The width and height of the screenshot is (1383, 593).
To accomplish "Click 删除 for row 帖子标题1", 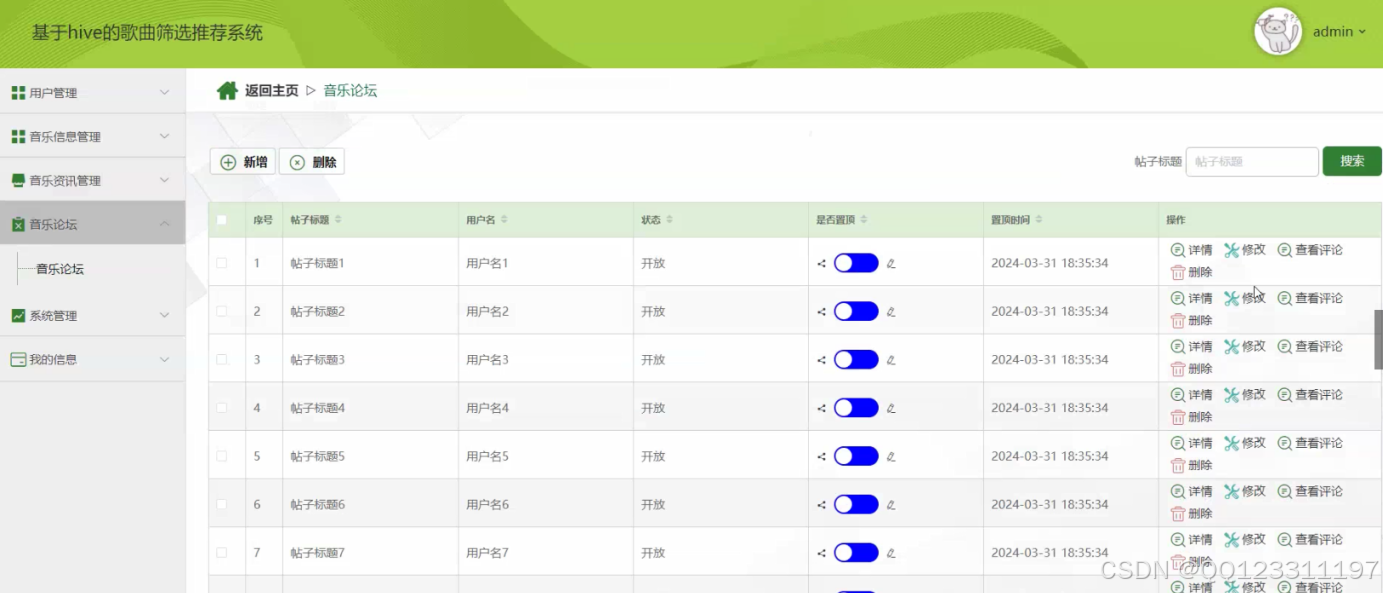I will point(1192,272).
